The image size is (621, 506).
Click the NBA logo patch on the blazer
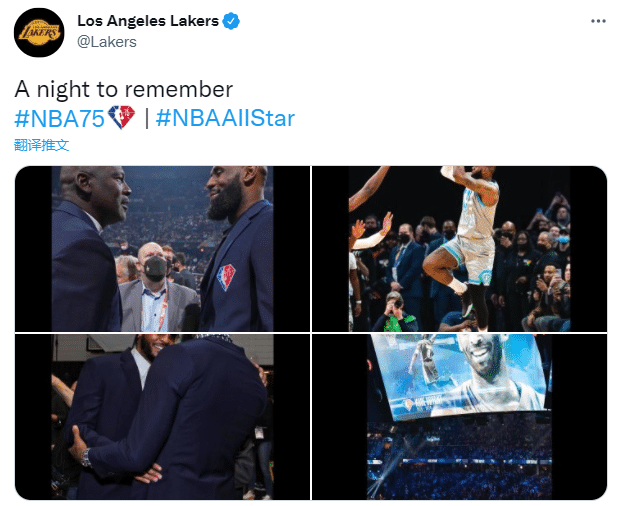(226, 277)
